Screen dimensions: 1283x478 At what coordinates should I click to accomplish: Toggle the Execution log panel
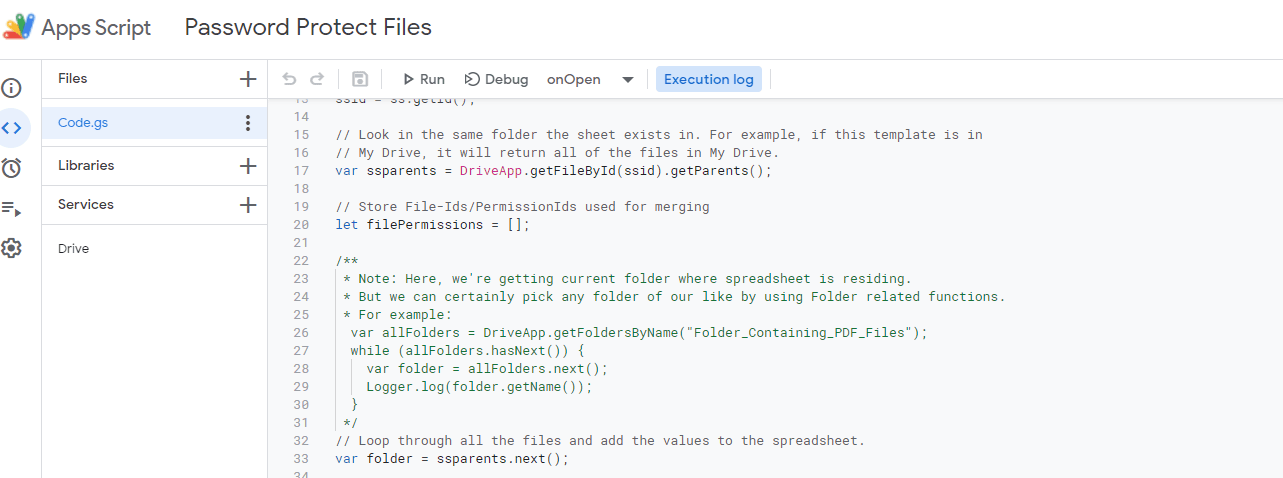tap(708, 79)
